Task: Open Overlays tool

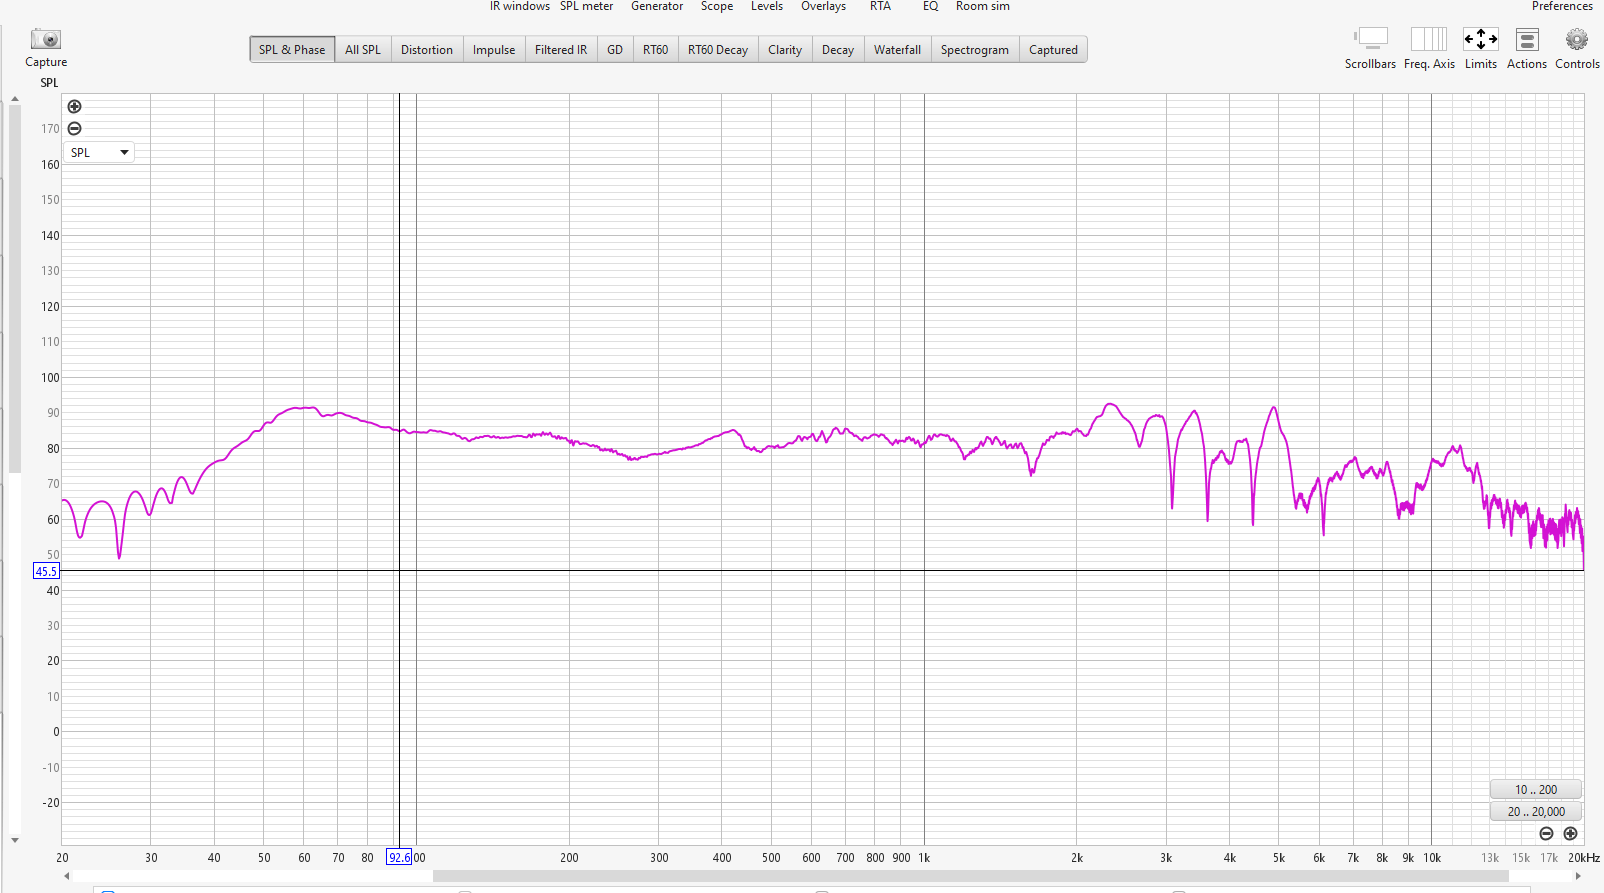Action: tap(823, 6)
